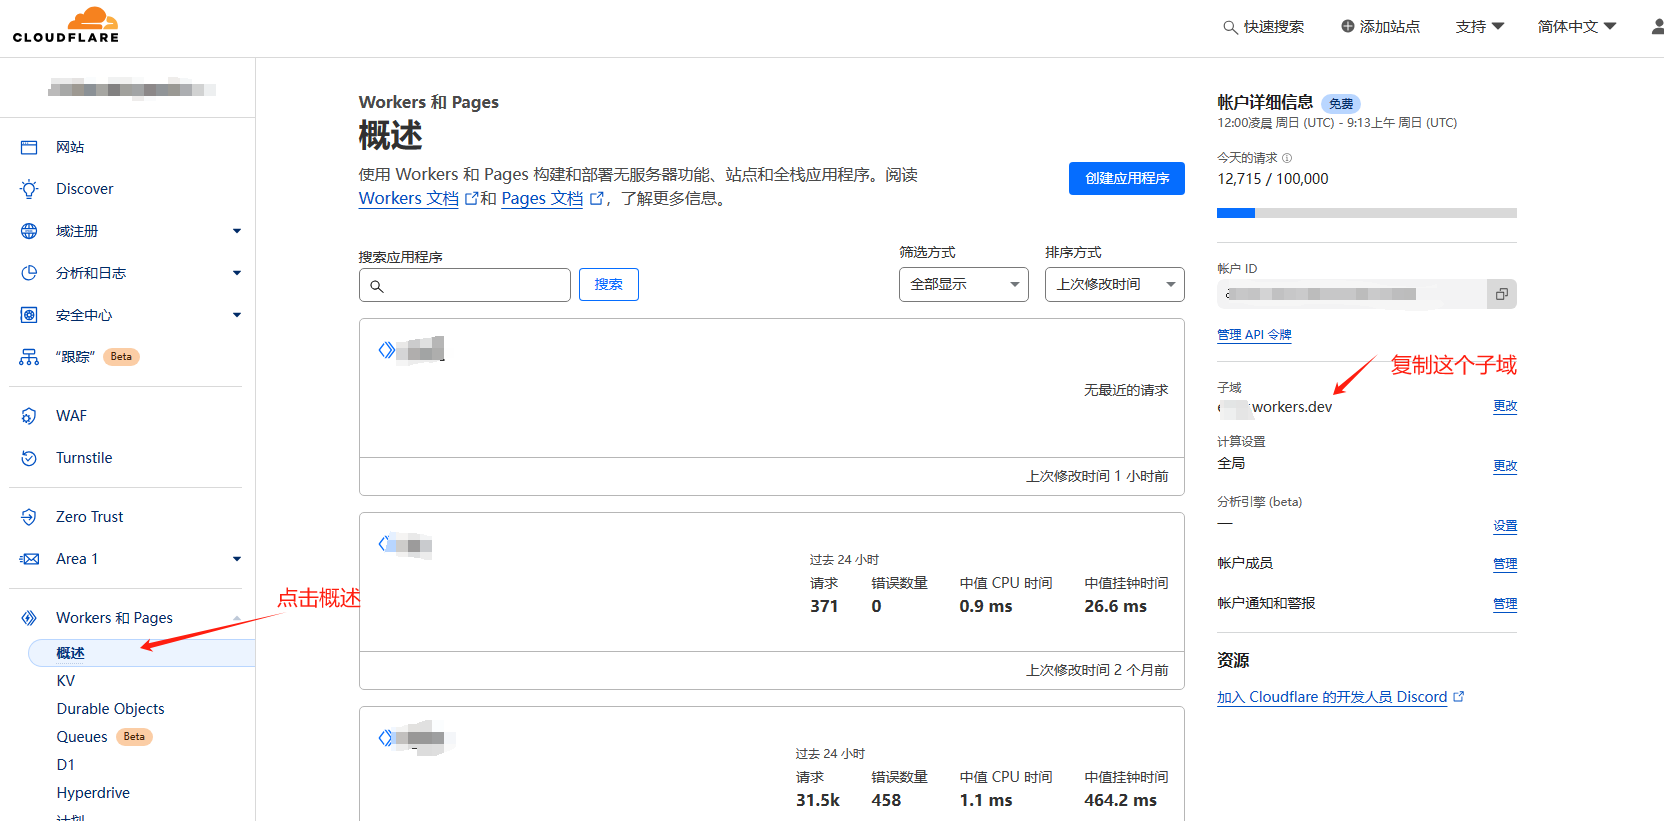The width and height of the screenshot is (1664, 821).
Task: Click the 管理 API 令牌 link
Action: pos(1254,335)
